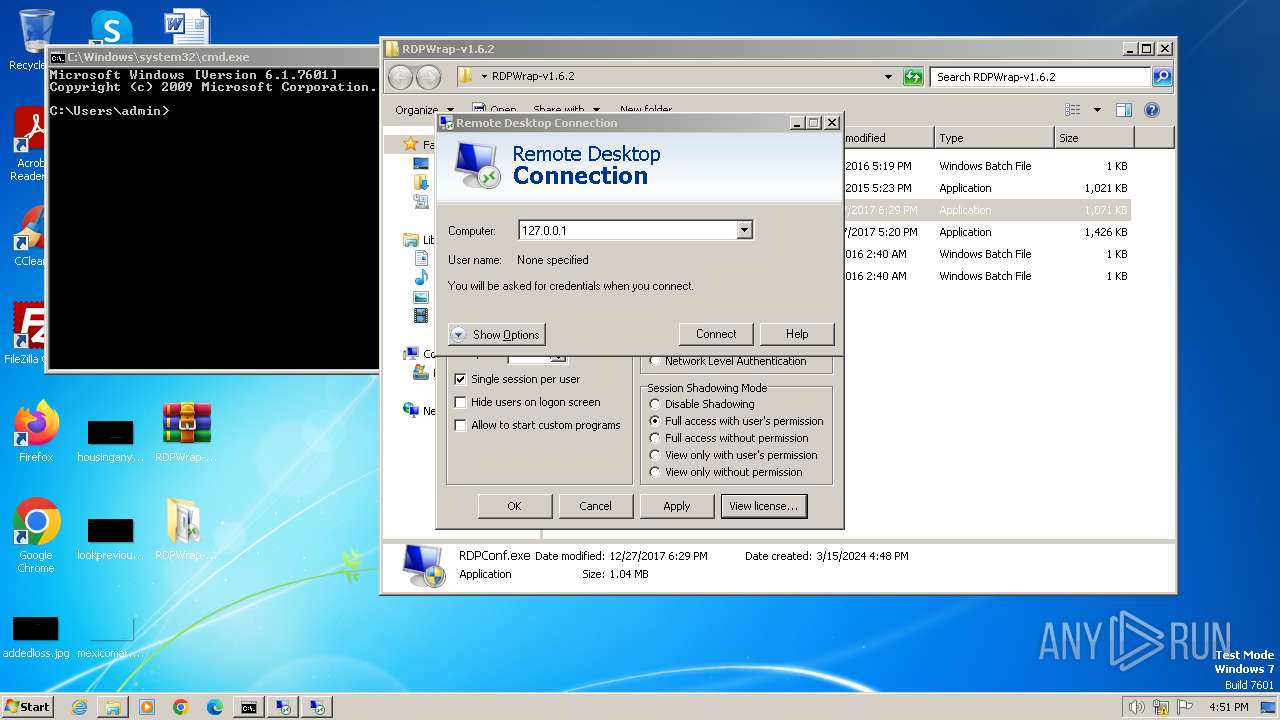Click the Explorer forward navigation arrow
The image size is (1280, 720).
click(428, 77)
